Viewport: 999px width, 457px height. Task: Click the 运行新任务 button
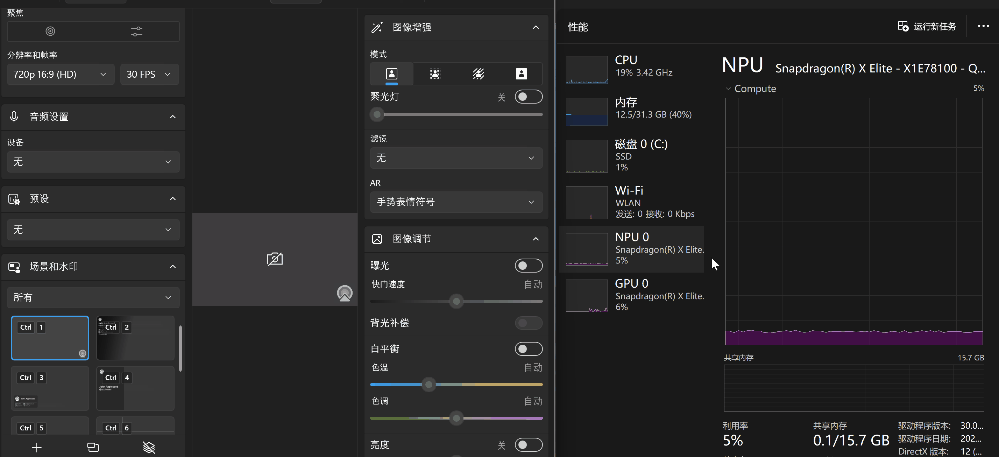[x=930, y=27]
